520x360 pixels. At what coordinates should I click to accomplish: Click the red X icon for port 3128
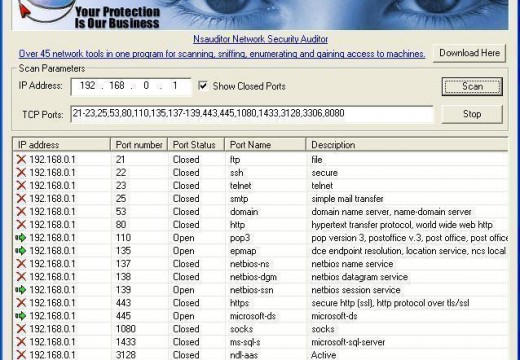(x=21, y=355)
